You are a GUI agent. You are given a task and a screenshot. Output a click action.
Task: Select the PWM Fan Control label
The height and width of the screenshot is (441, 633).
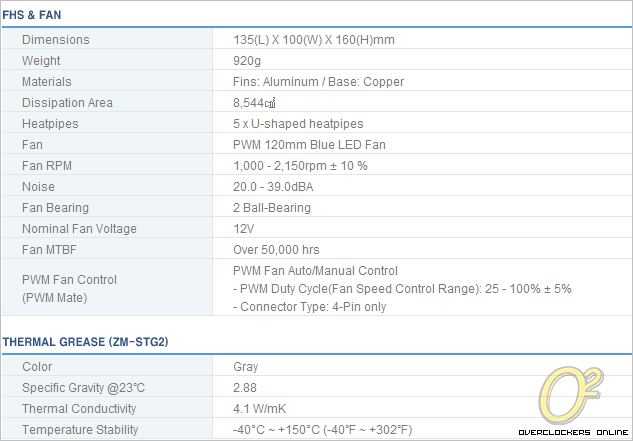click(69, 280)
